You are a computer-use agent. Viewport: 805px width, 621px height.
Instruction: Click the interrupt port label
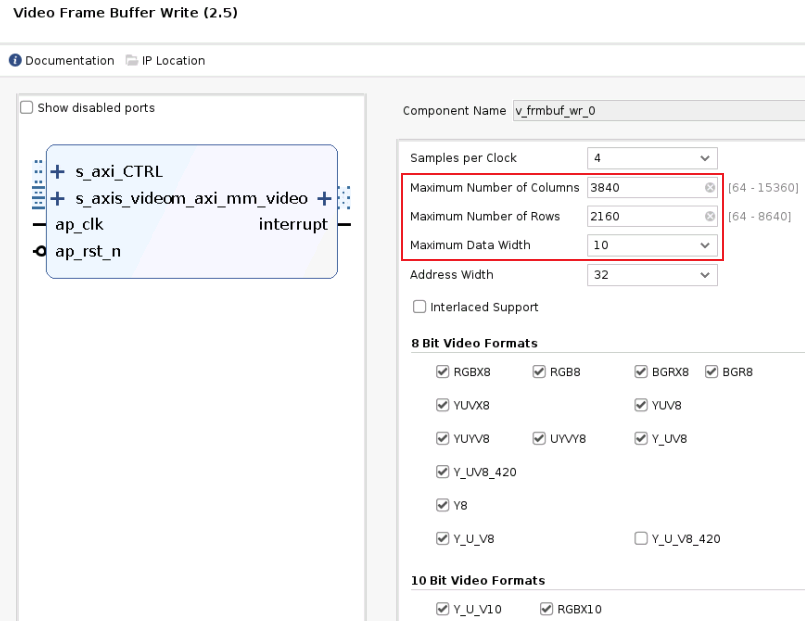293,225
